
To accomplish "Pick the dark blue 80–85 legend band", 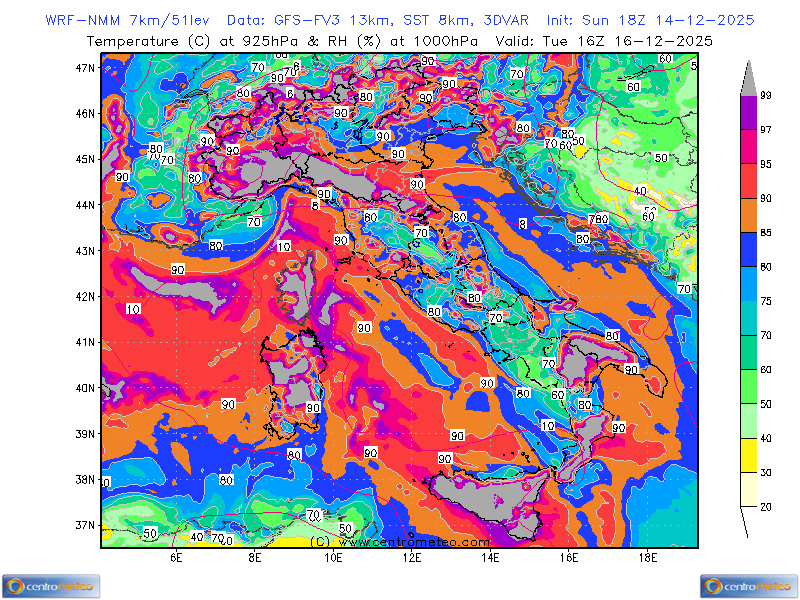I will pos(749,249).
